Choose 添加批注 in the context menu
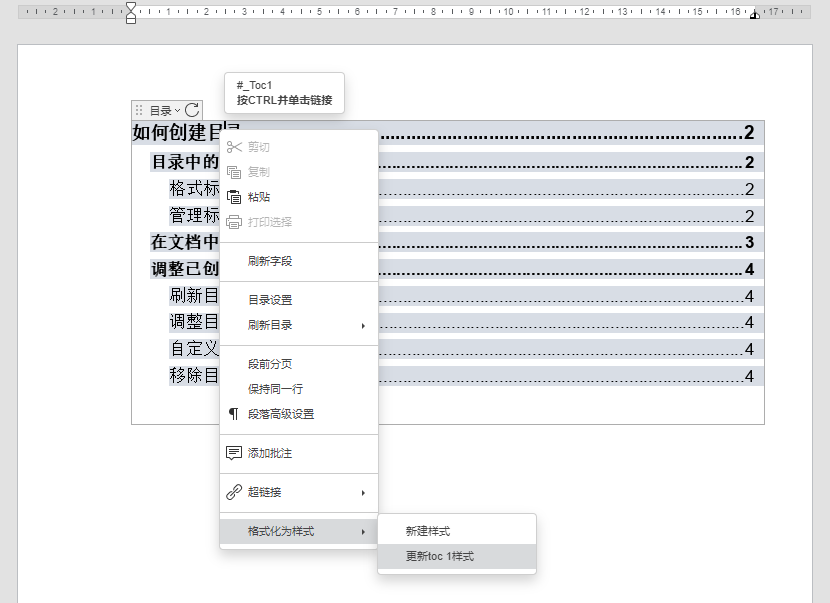 point(299,453)
